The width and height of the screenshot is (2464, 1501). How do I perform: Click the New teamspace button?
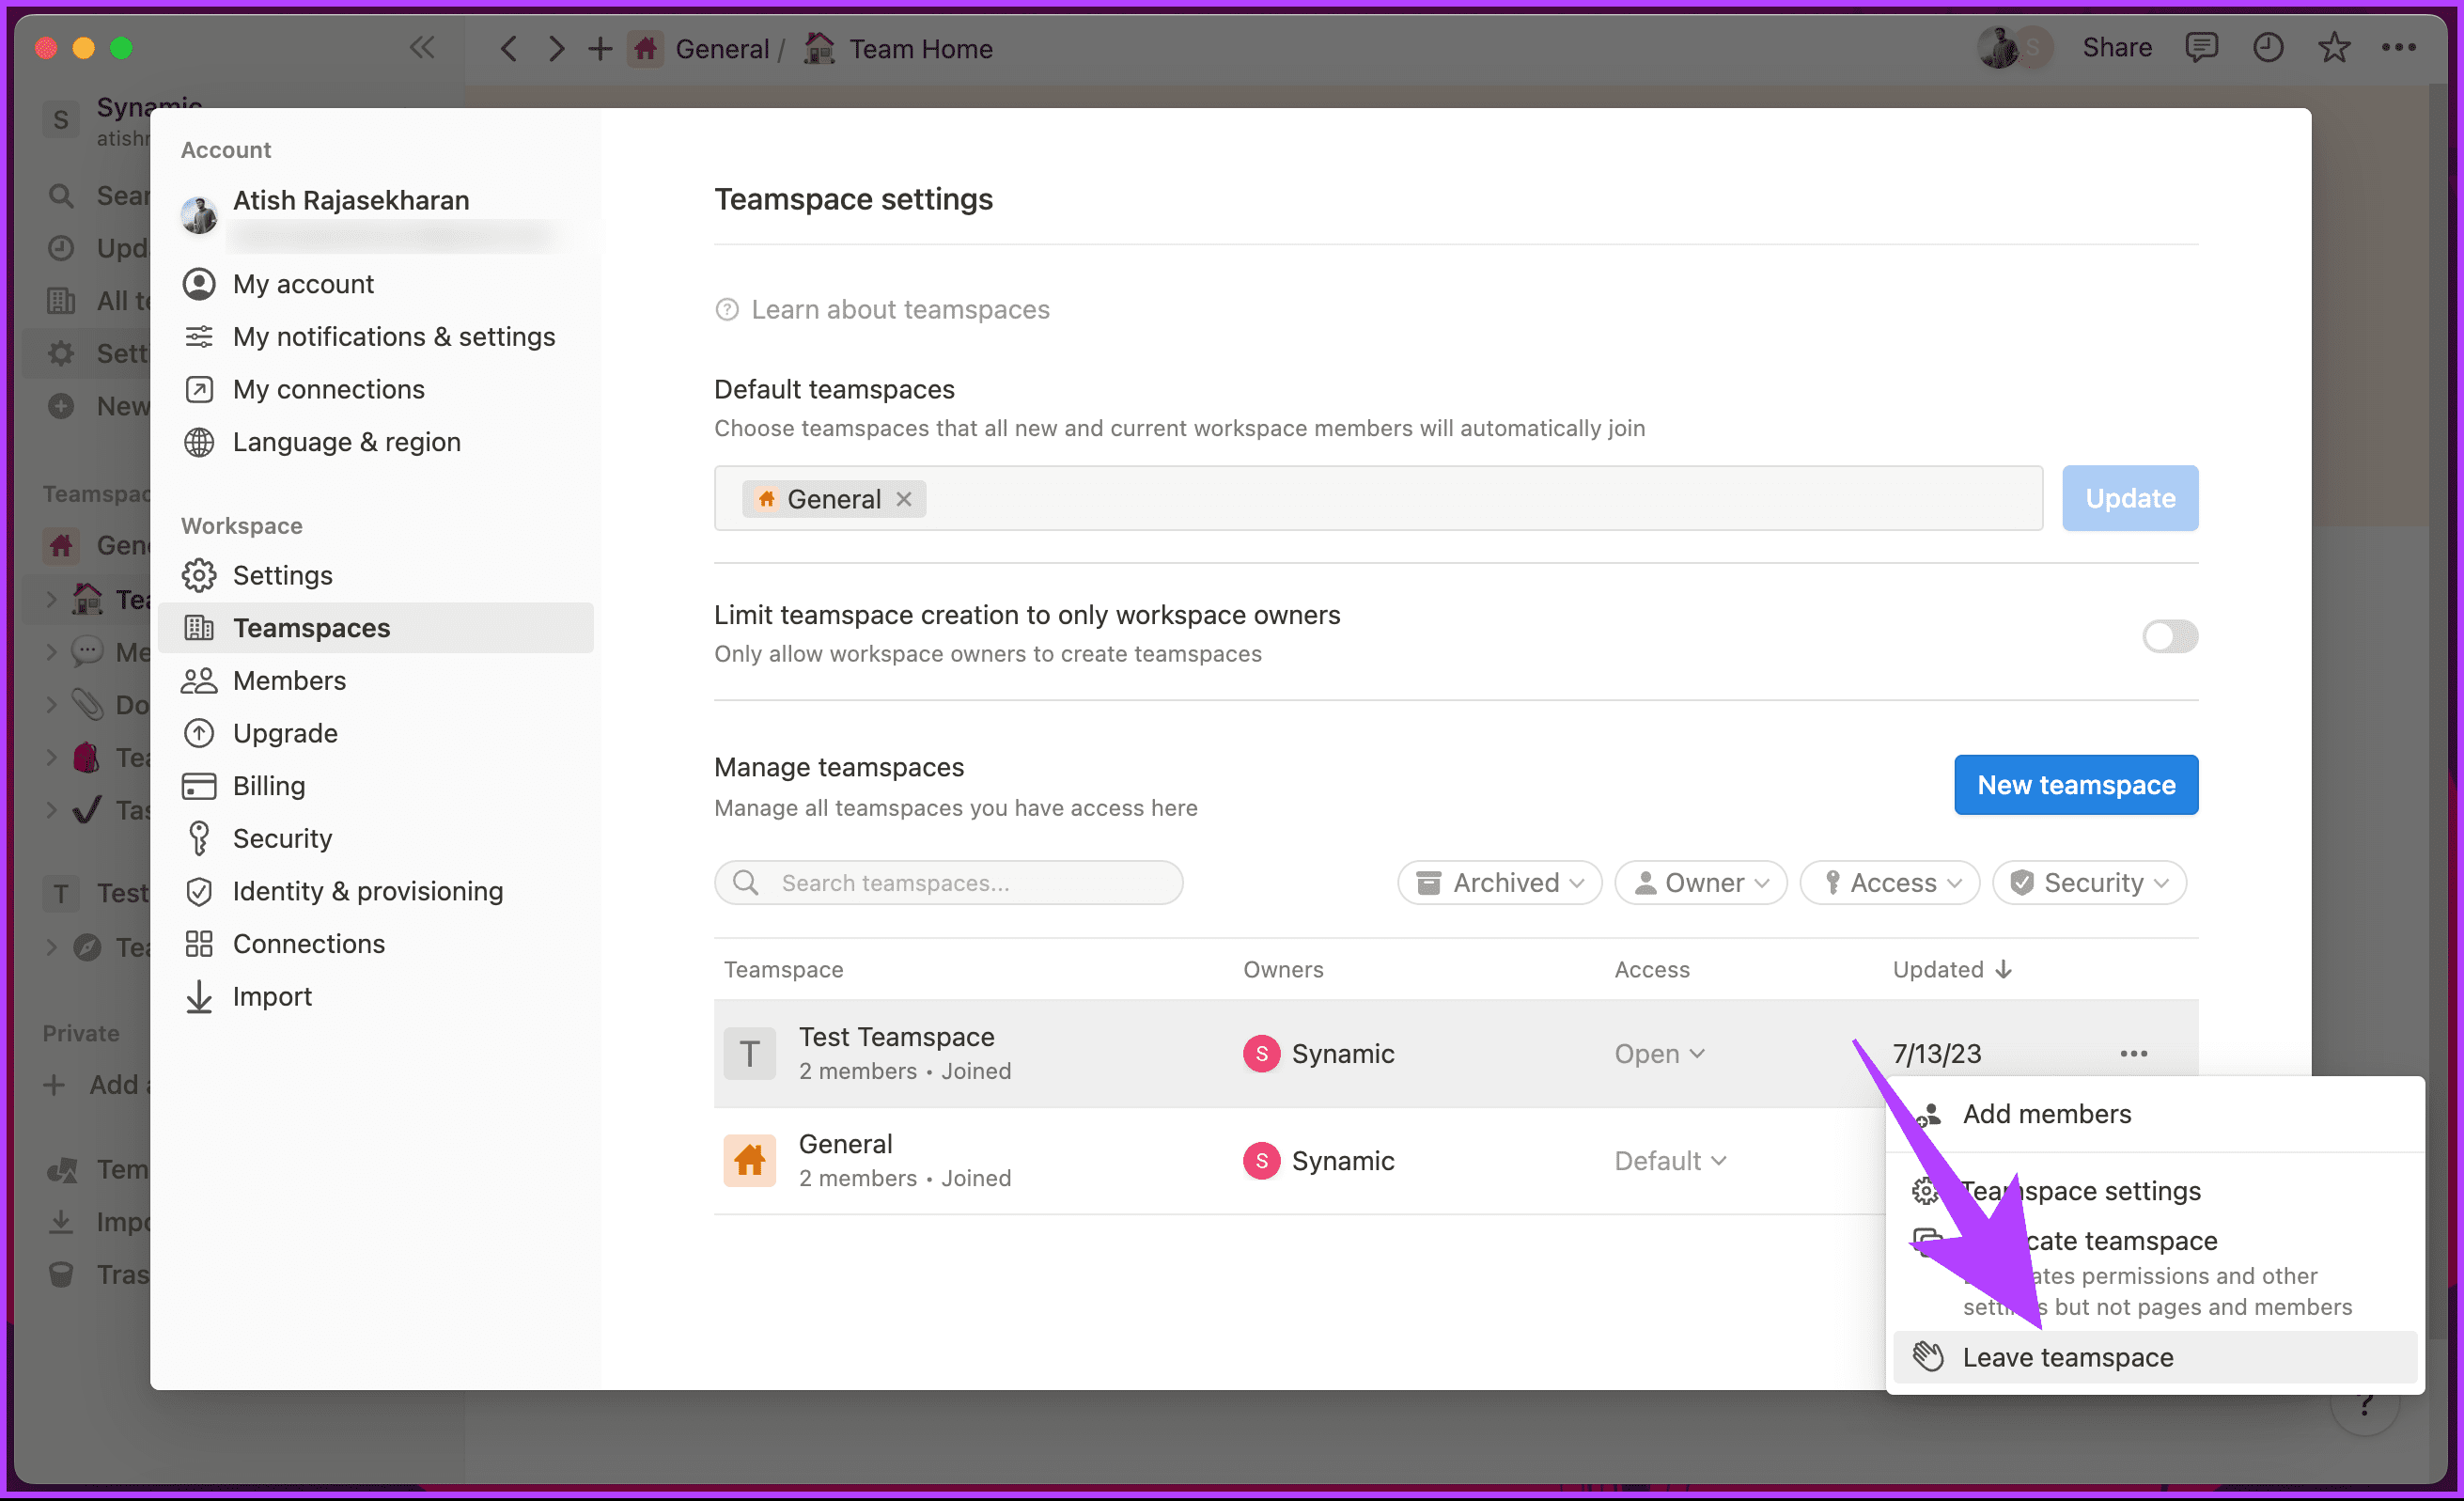2075,784
